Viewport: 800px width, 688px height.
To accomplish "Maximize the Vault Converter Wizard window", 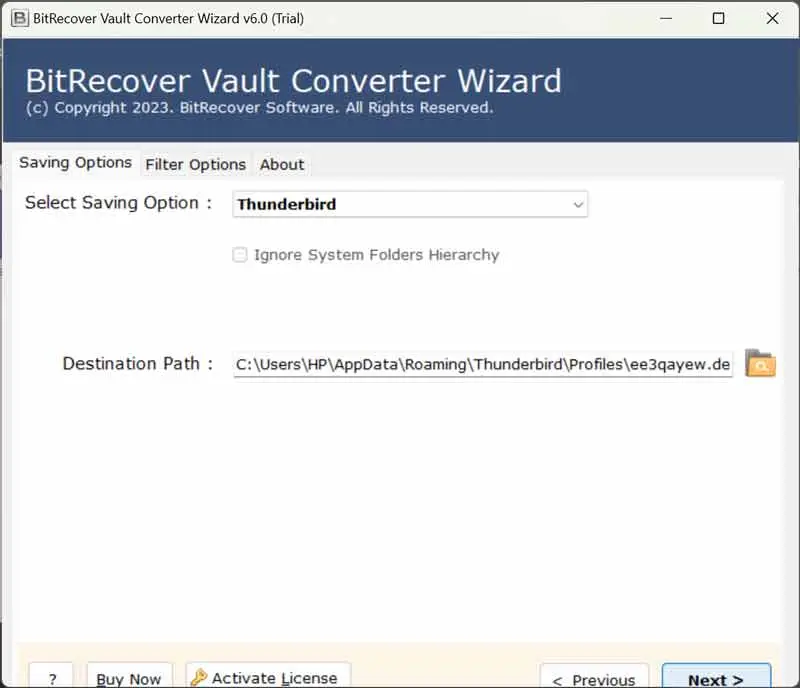I will [718, 18].
